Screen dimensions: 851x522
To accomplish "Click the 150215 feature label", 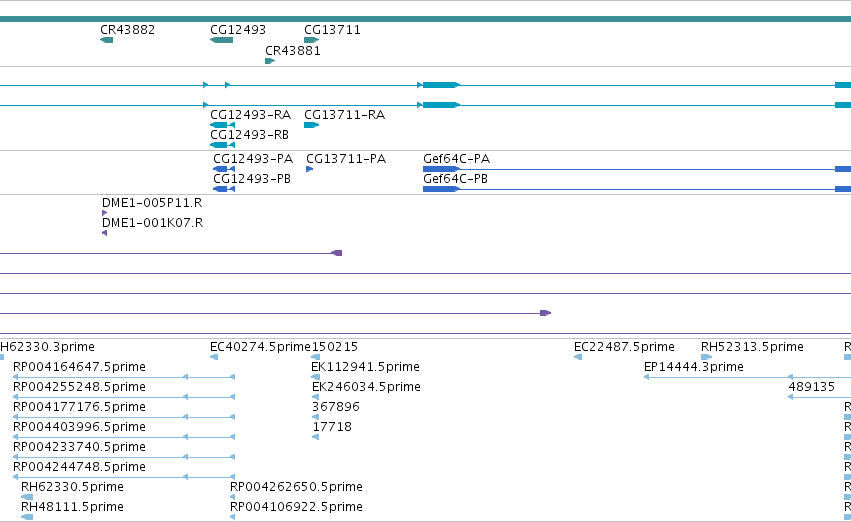I will 334,346.
